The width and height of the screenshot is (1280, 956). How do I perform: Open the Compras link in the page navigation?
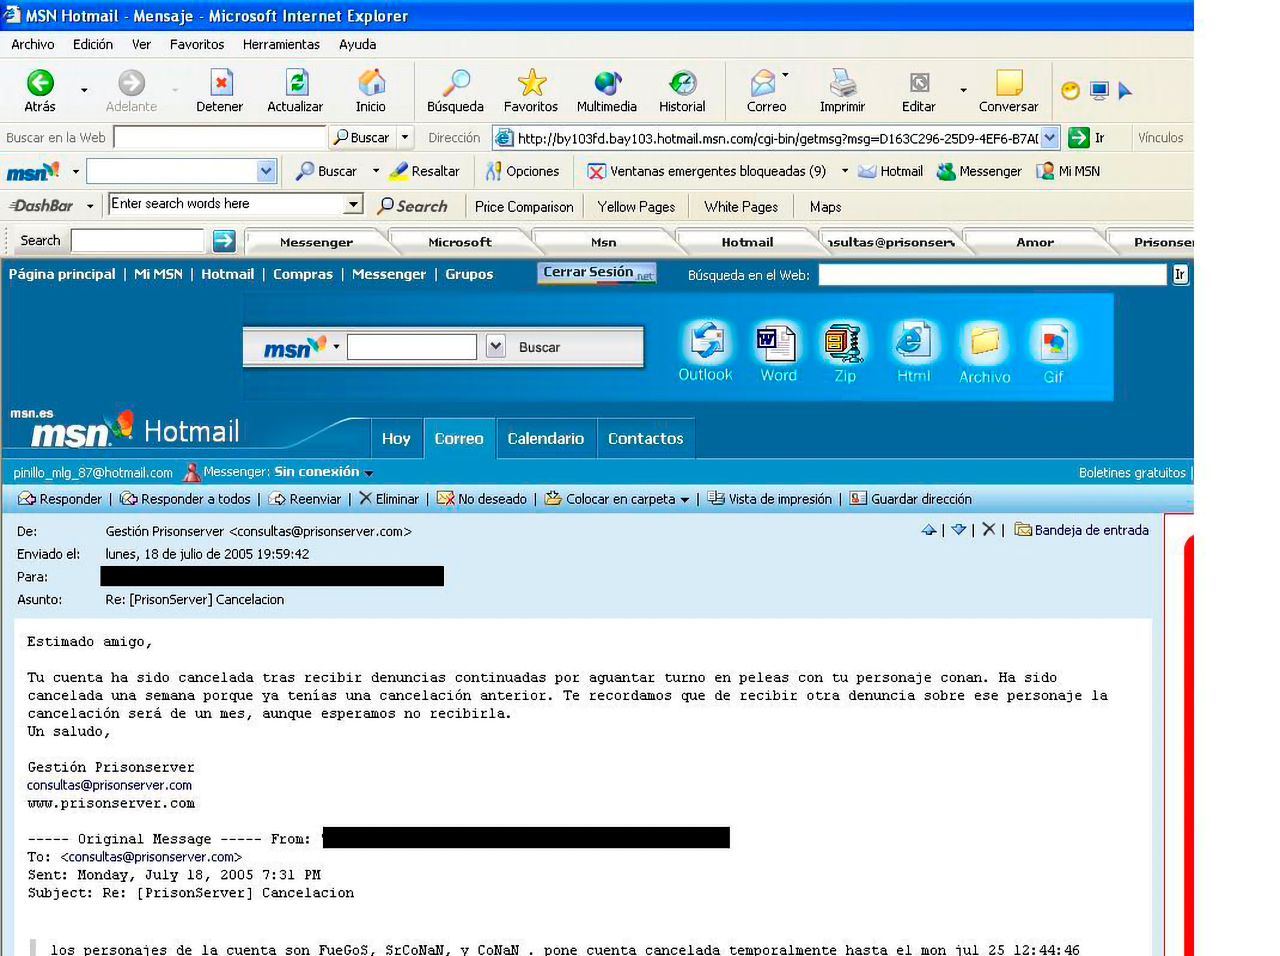[x=303, y=274]
